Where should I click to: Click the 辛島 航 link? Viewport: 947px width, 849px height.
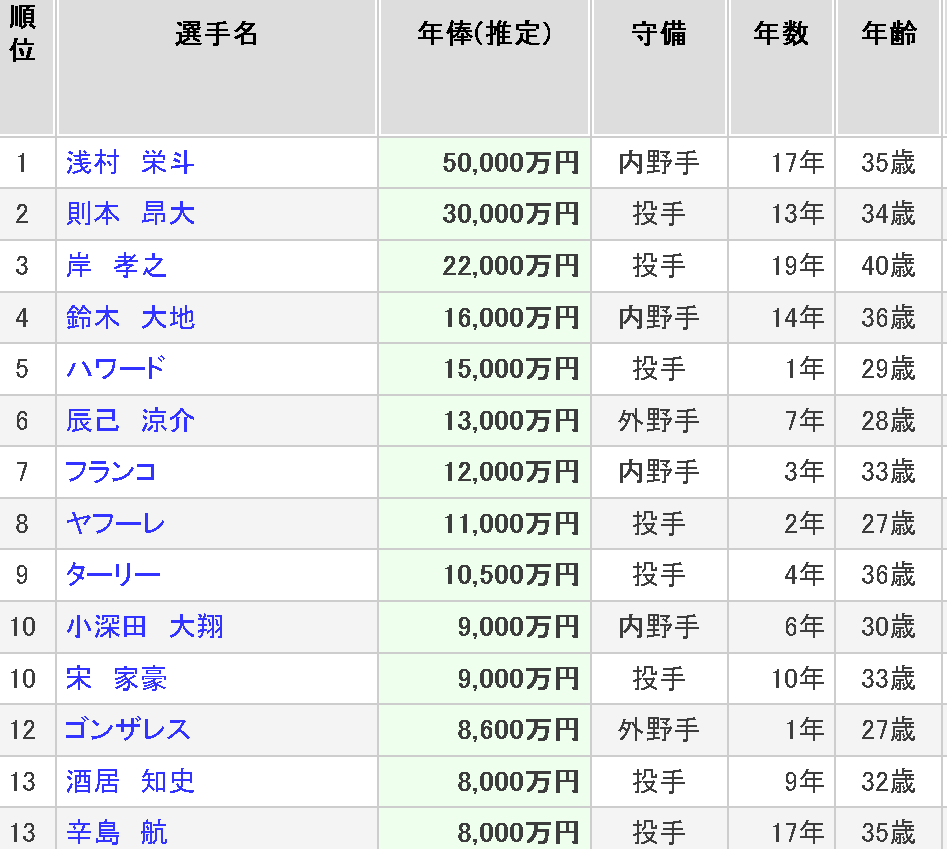[116, 832]
